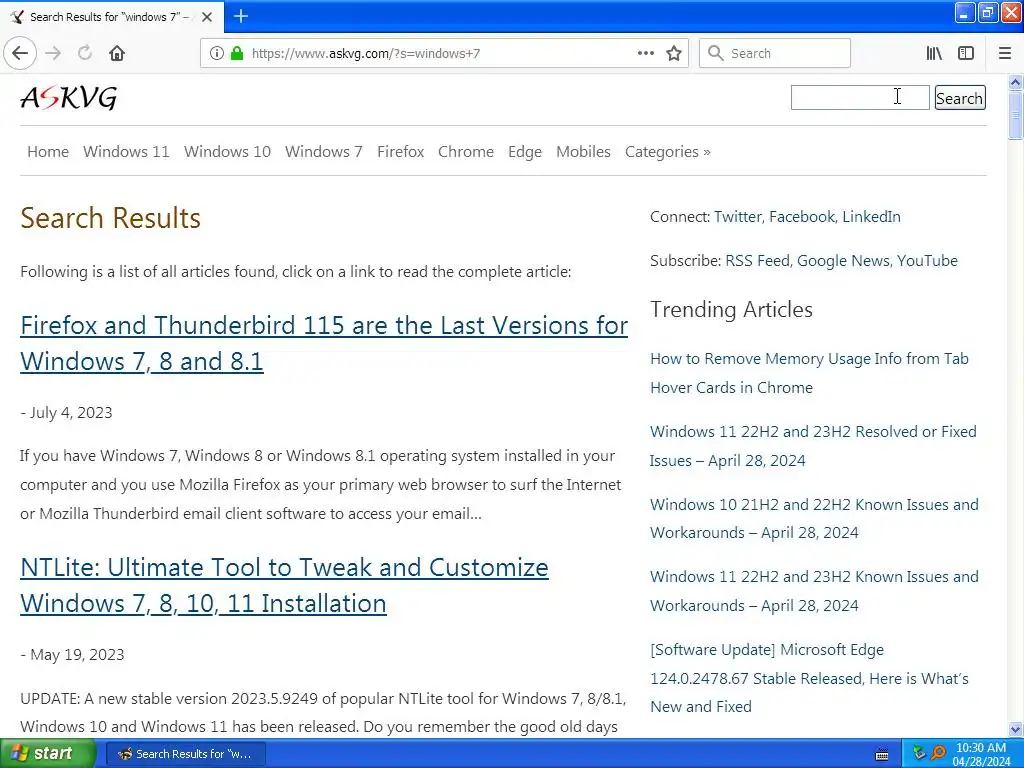1024x768 pixels.
Task: Click the scrollbar down arrow
Action: pos(1016,729)
